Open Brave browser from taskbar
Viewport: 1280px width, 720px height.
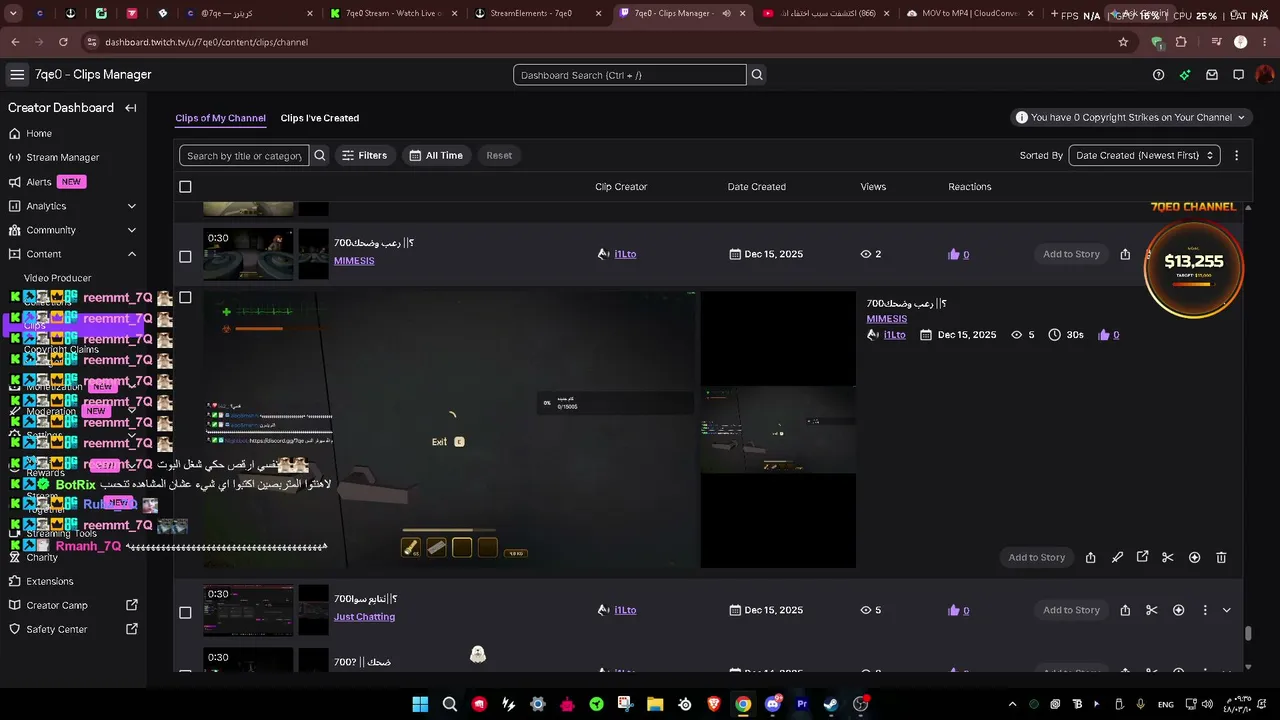(x=714, y=704)
